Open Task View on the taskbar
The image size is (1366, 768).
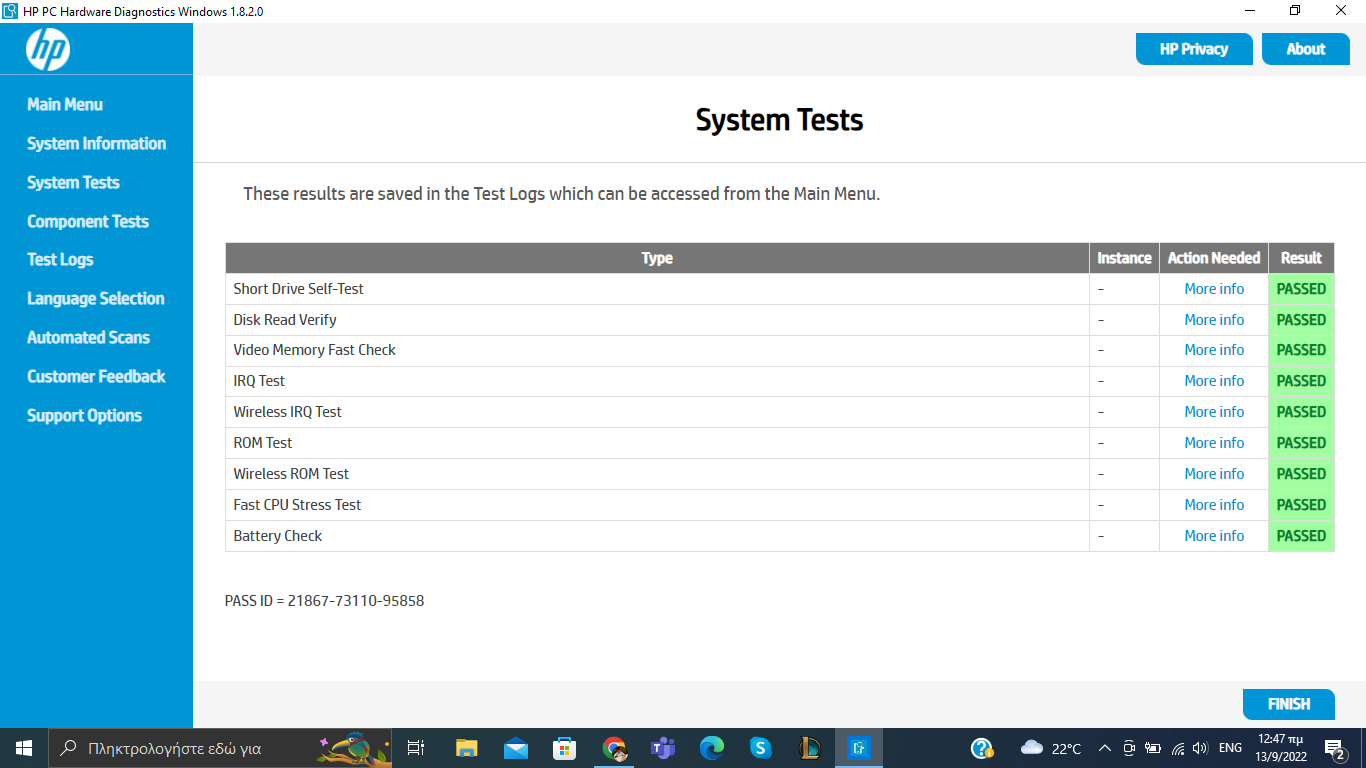(416, 748)
